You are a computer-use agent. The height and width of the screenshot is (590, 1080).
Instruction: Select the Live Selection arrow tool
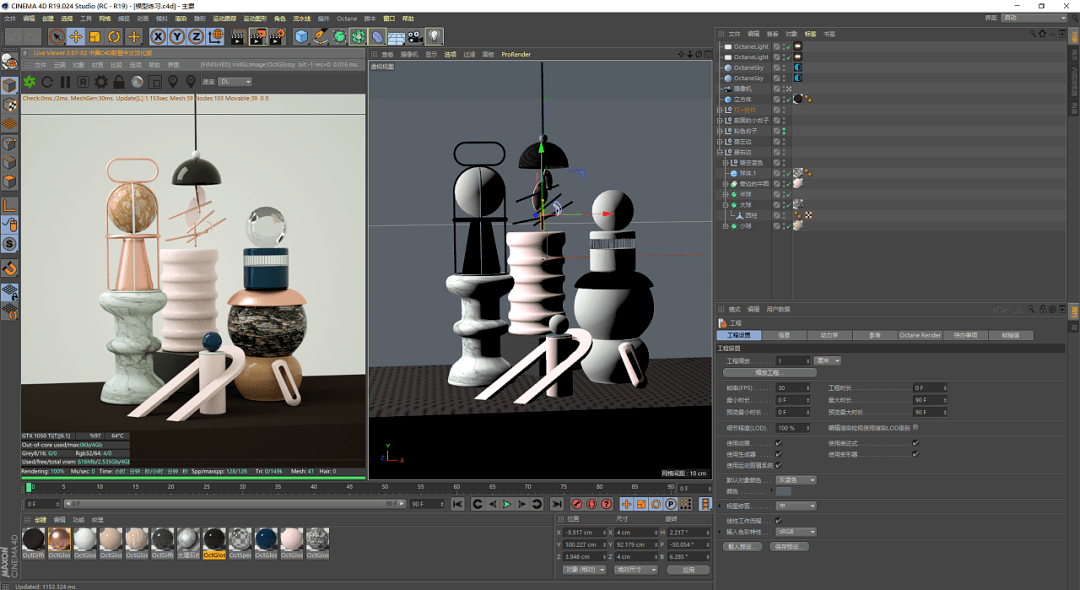[x=56, y=36]
